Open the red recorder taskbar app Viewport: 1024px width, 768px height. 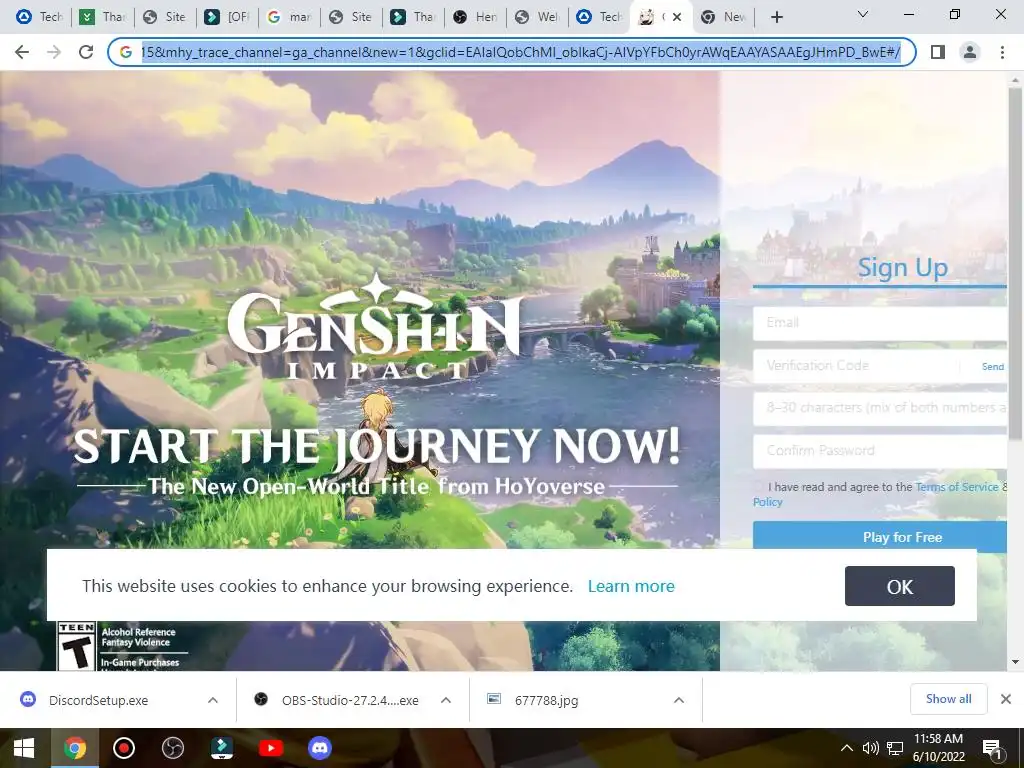click(x=124, y=748)
